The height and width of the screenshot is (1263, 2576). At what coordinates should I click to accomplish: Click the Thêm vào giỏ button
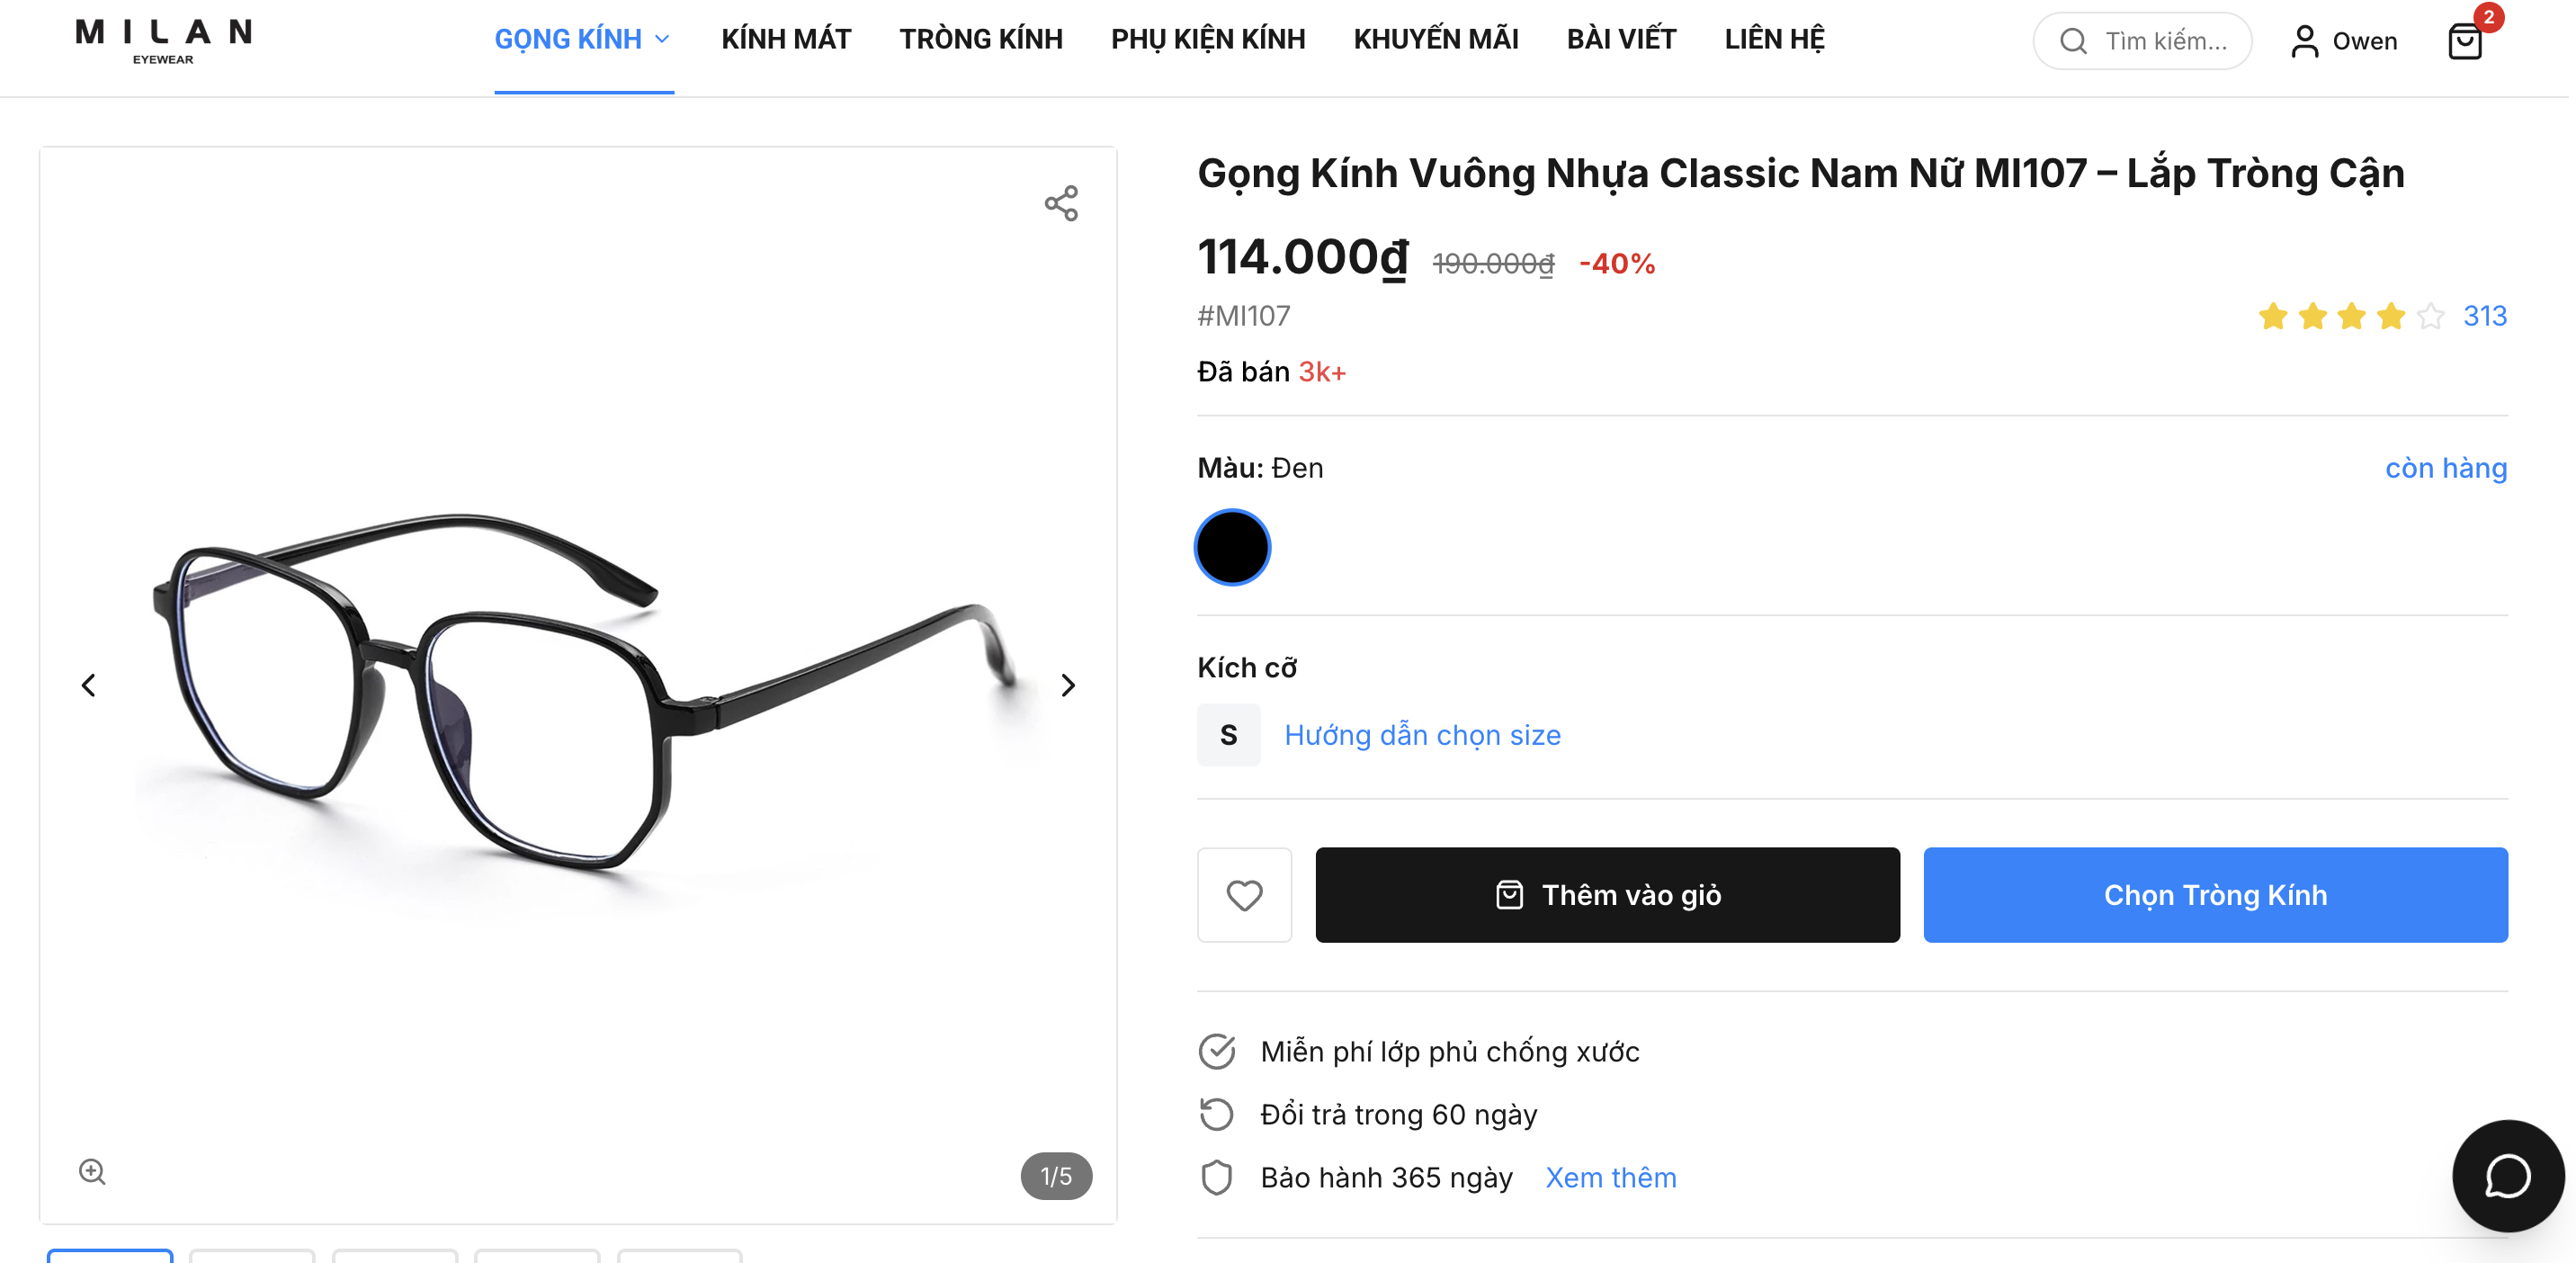1607,895
